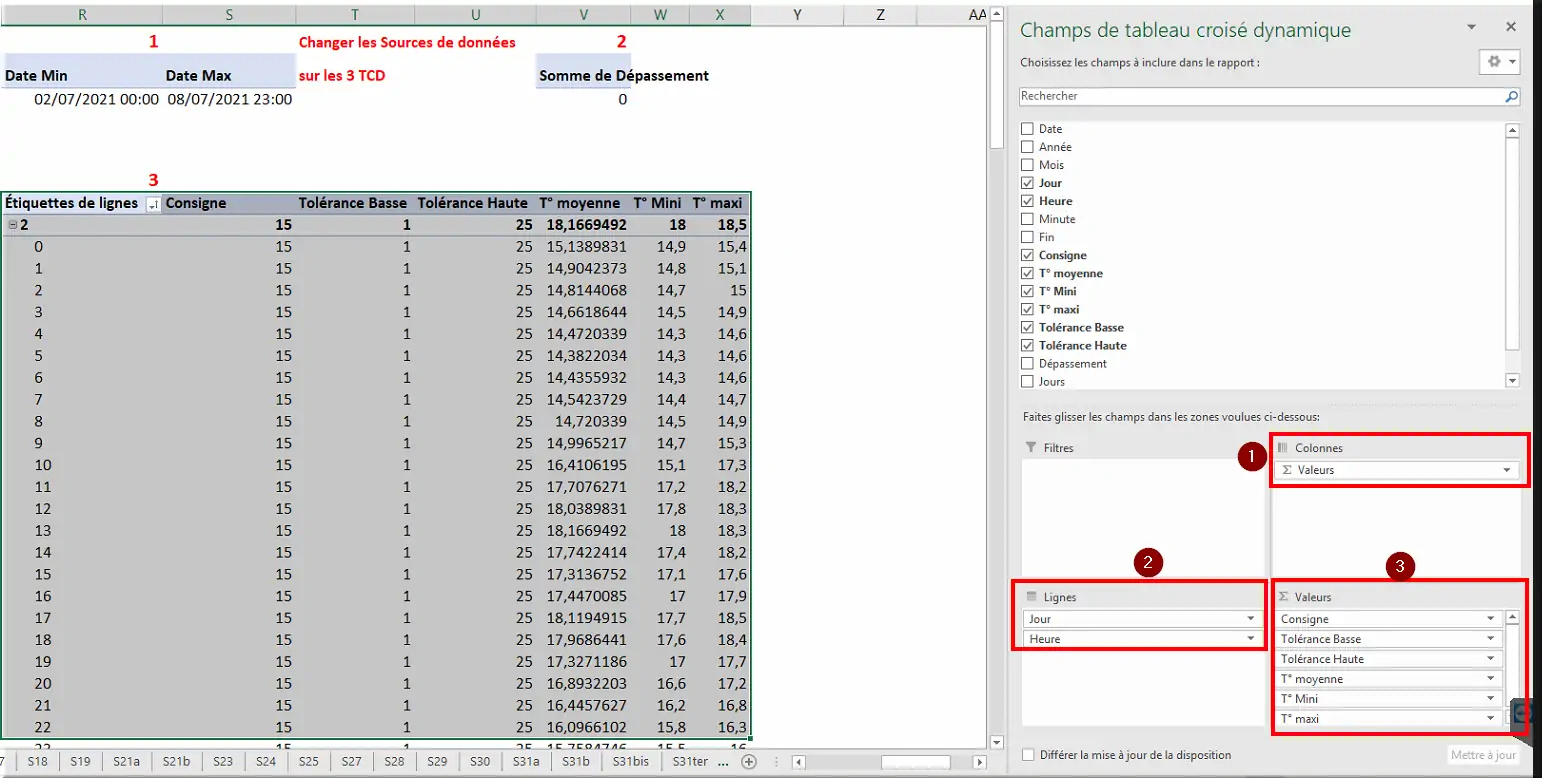Viewport: 1542px width, 778px height.
Task: Check the Jours field checkbox
Action: coord(1027,381)
